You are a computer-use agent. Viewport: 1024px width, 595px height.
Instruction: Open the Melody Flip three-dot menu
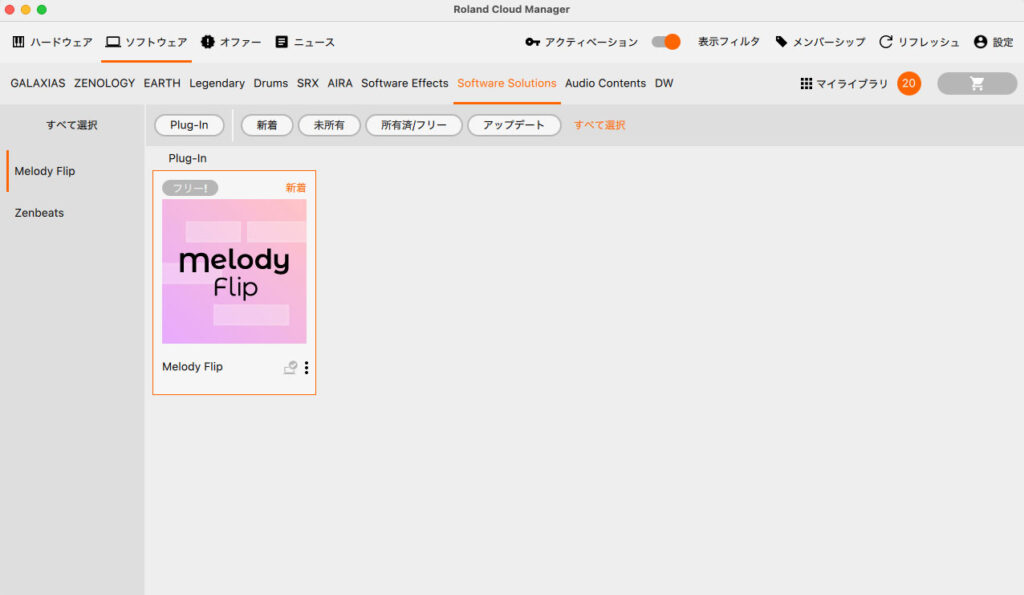click(x=306, y=368)
